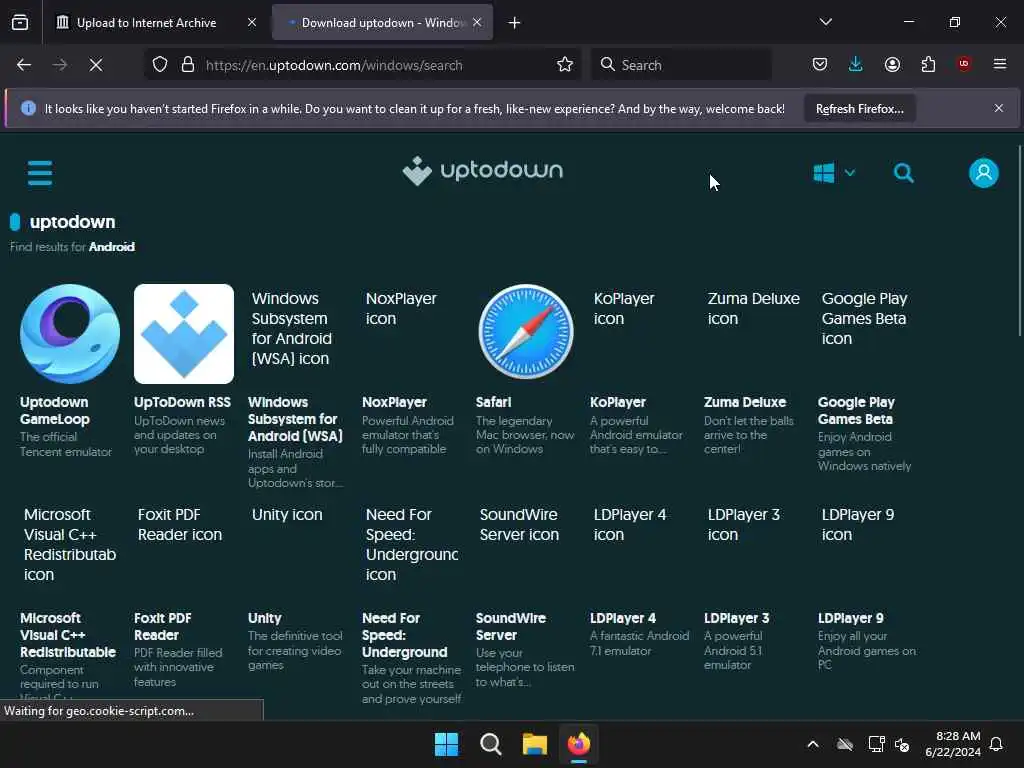The height and width of the screenshot is (768, 1024).
Task: Open the notifications bell icon
Action: (997, 744)
